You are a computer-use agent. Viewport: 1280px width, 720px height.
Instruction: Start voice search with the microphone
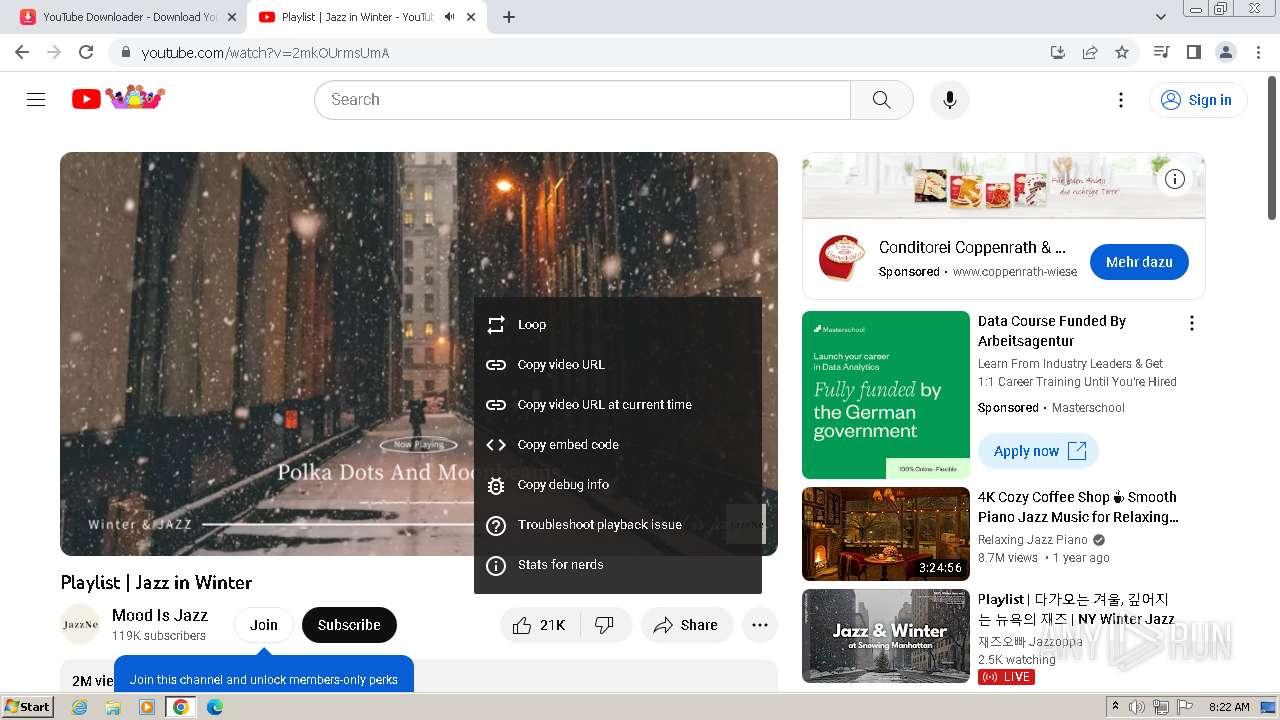(x=949, y=99)
